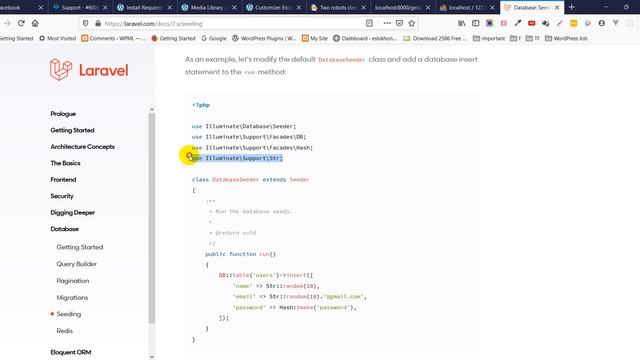
Task: Save page to Pocket
Action: click(400, 23)
